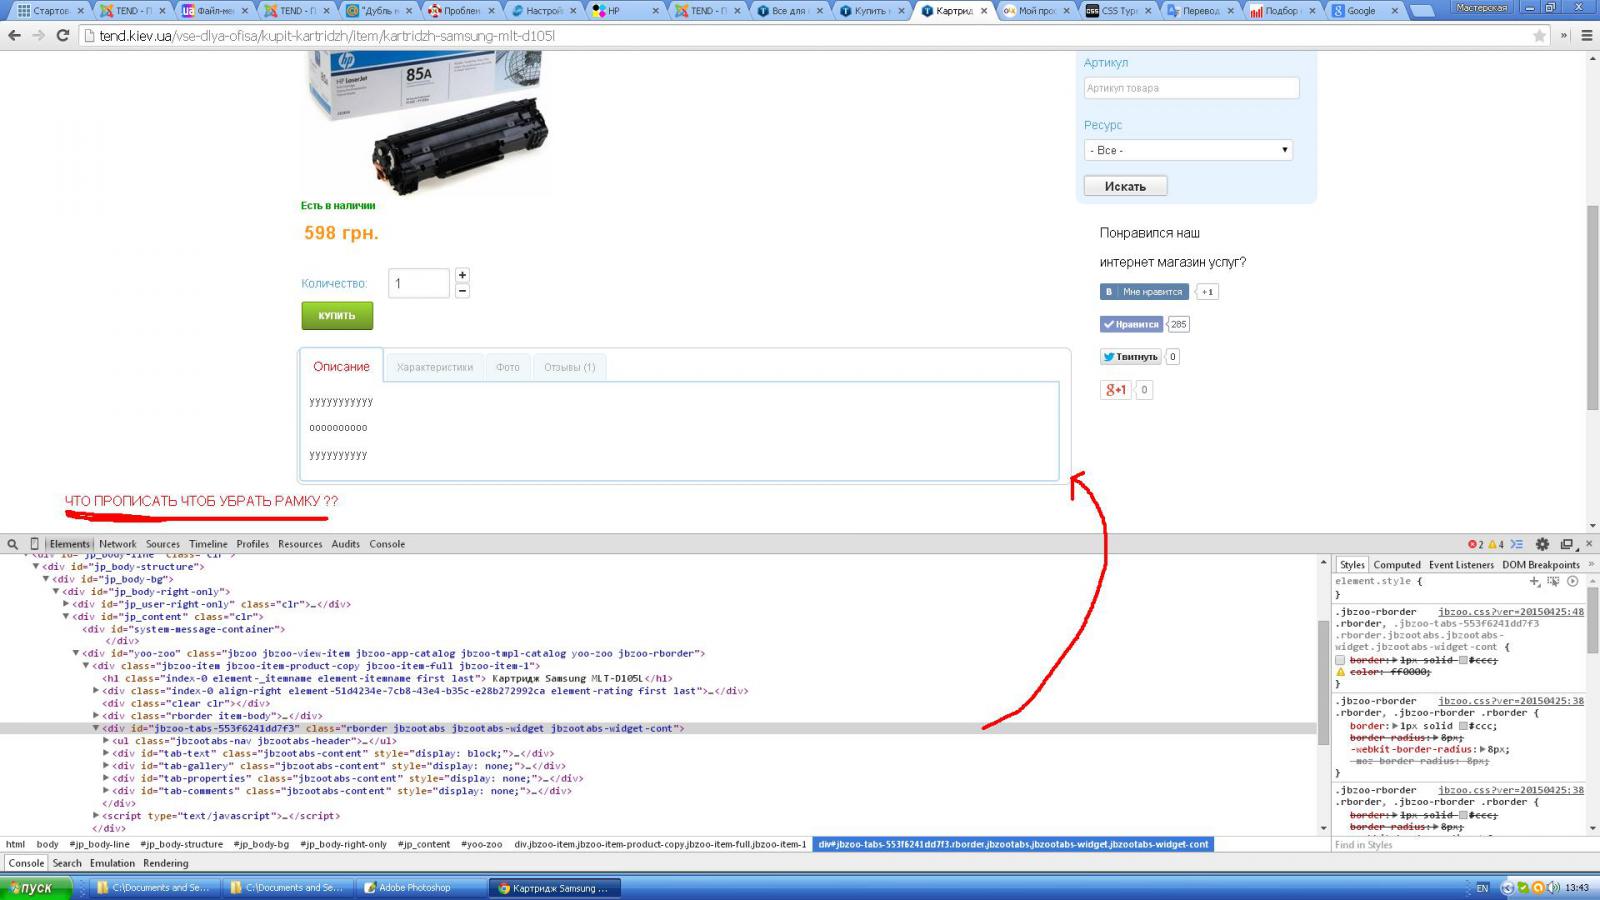Reload the page with refresh icon
This screenshot has height=900, width=1600.
tap(62, 35)
